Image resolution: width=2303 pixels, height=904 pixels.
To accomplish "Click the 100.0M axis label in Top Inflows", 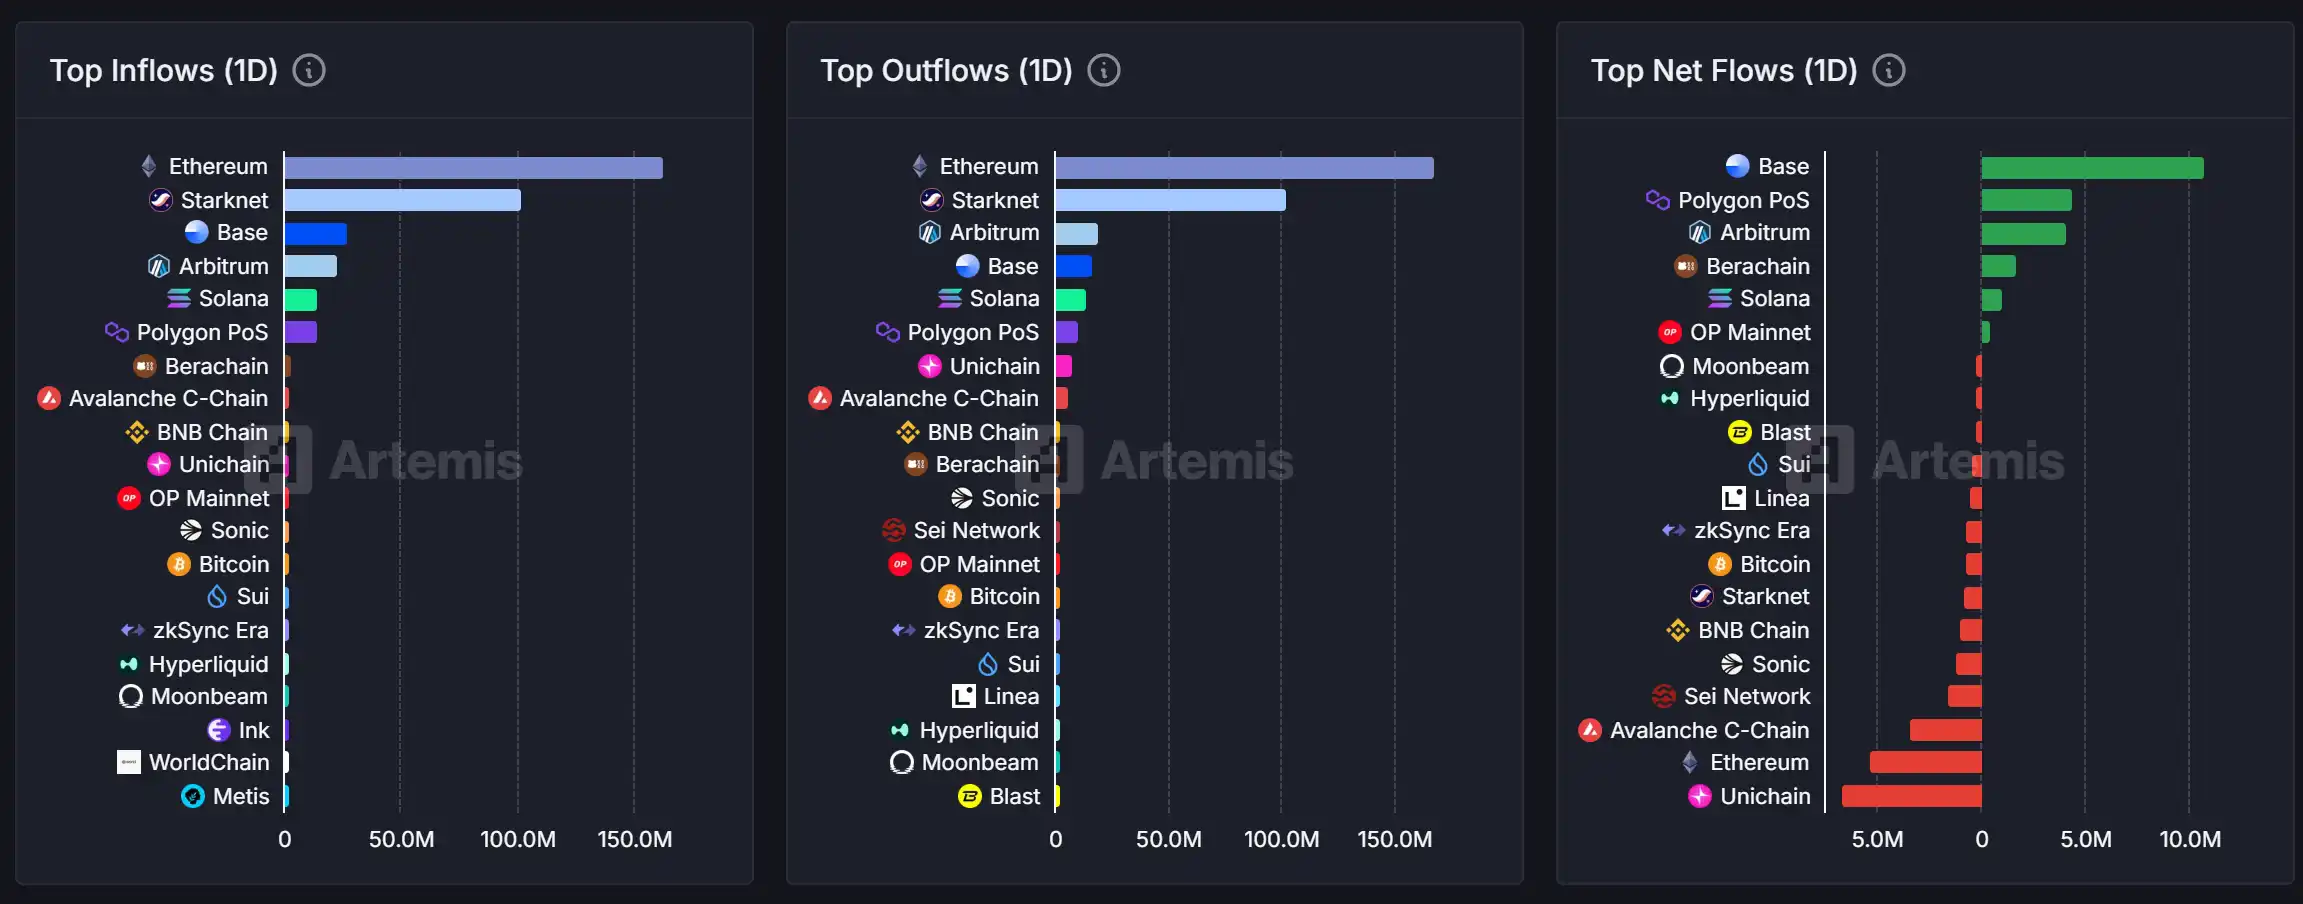I will pyautogui.click(x=518, y=839).
